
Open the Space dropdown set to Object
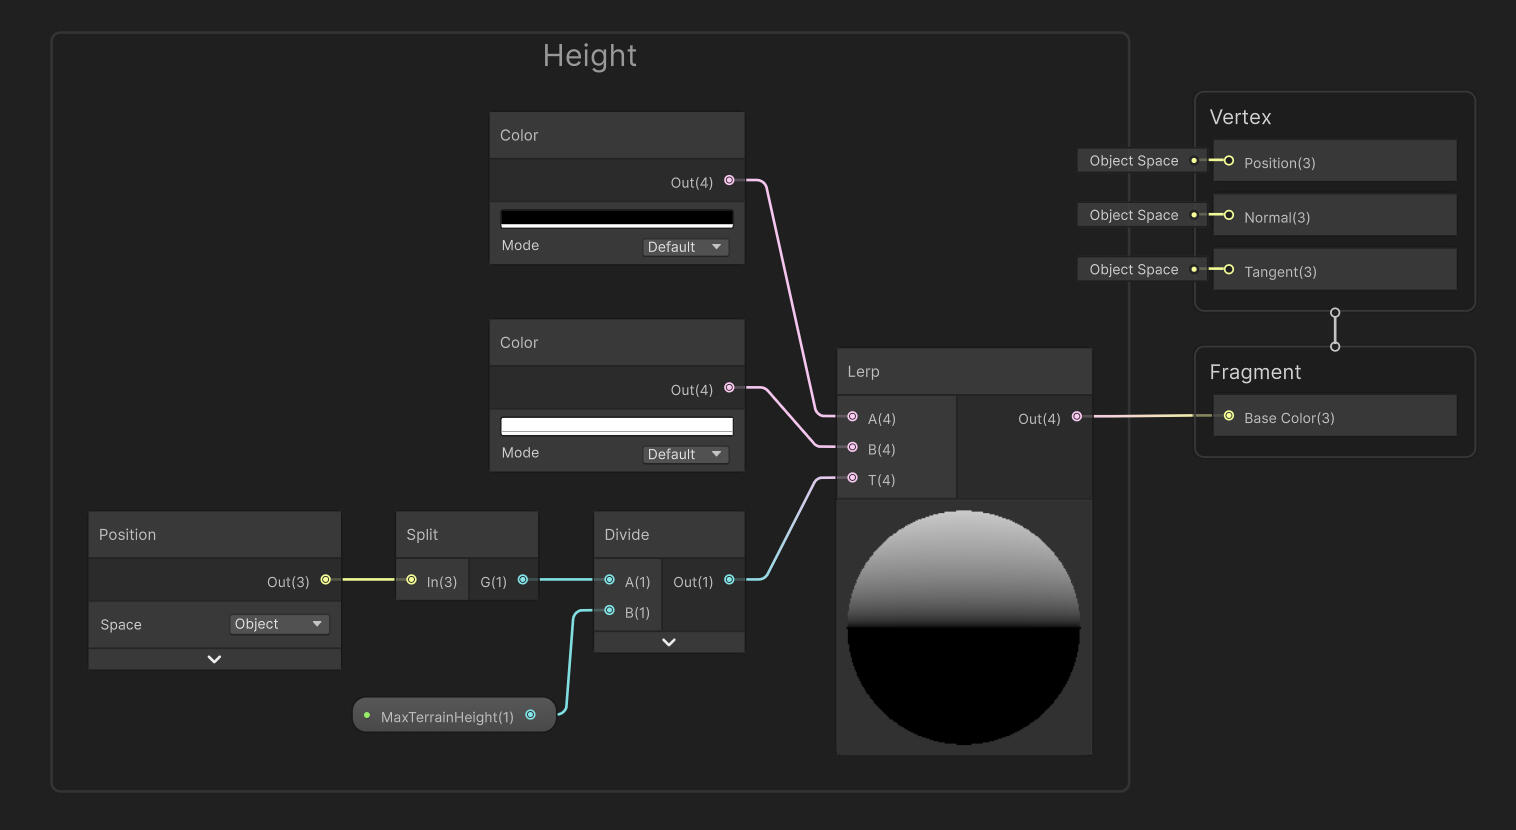279,624
